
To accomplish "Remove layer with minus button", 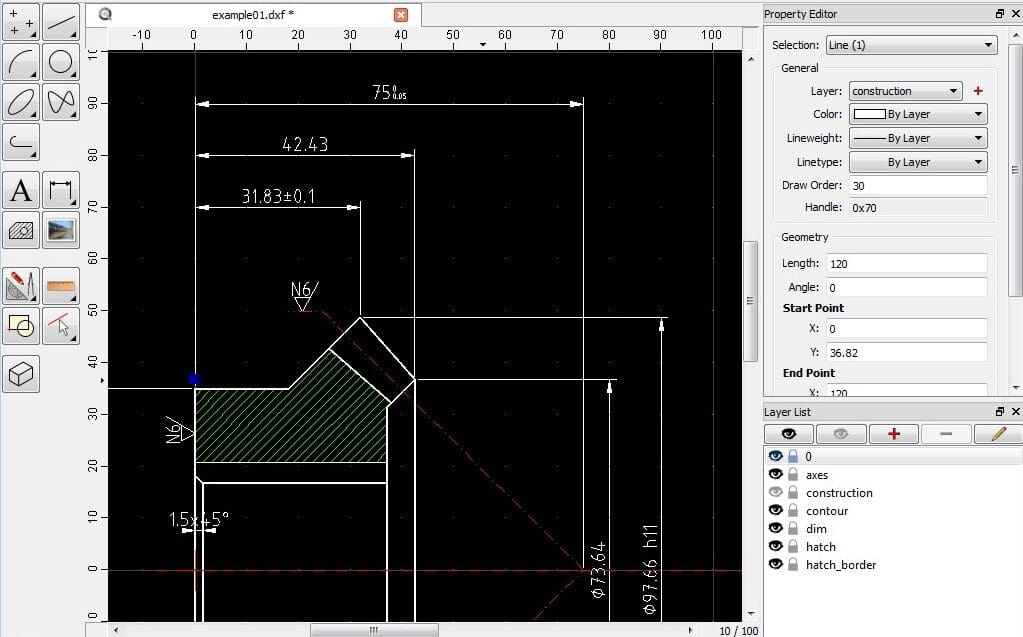I will (946, 434).
